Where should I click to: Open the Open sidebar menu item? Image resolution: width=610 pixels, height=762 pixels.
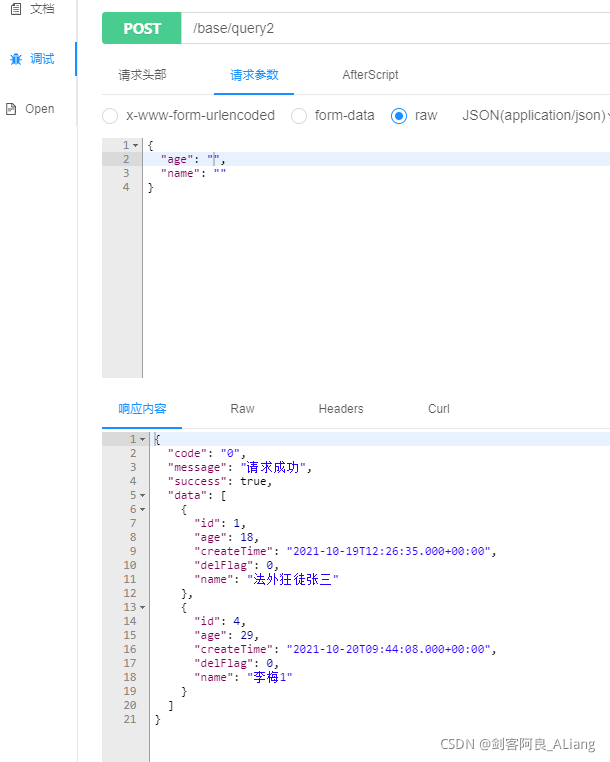[30, 109]
